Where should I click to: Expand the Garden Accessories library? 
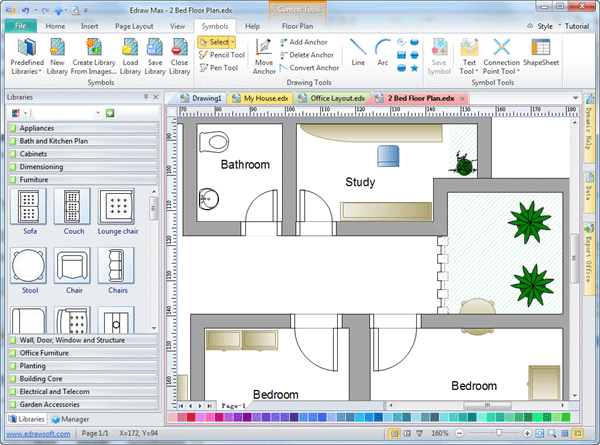pos(83,404)
